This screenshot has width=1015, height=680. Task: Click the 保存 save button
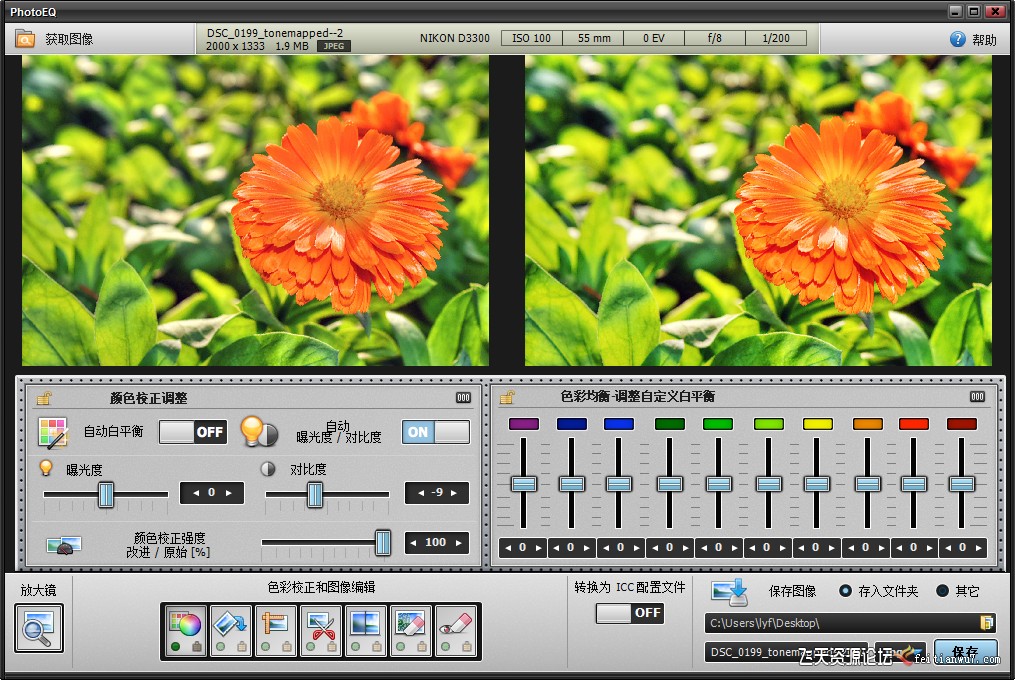(x=965, y=652)
